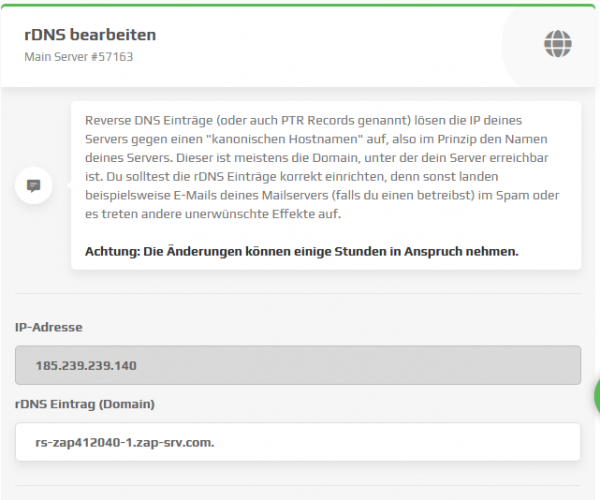
Task: Click the "rDNS bearbeiten" heading
Action: pyautogui.click(x=90, y=35)
